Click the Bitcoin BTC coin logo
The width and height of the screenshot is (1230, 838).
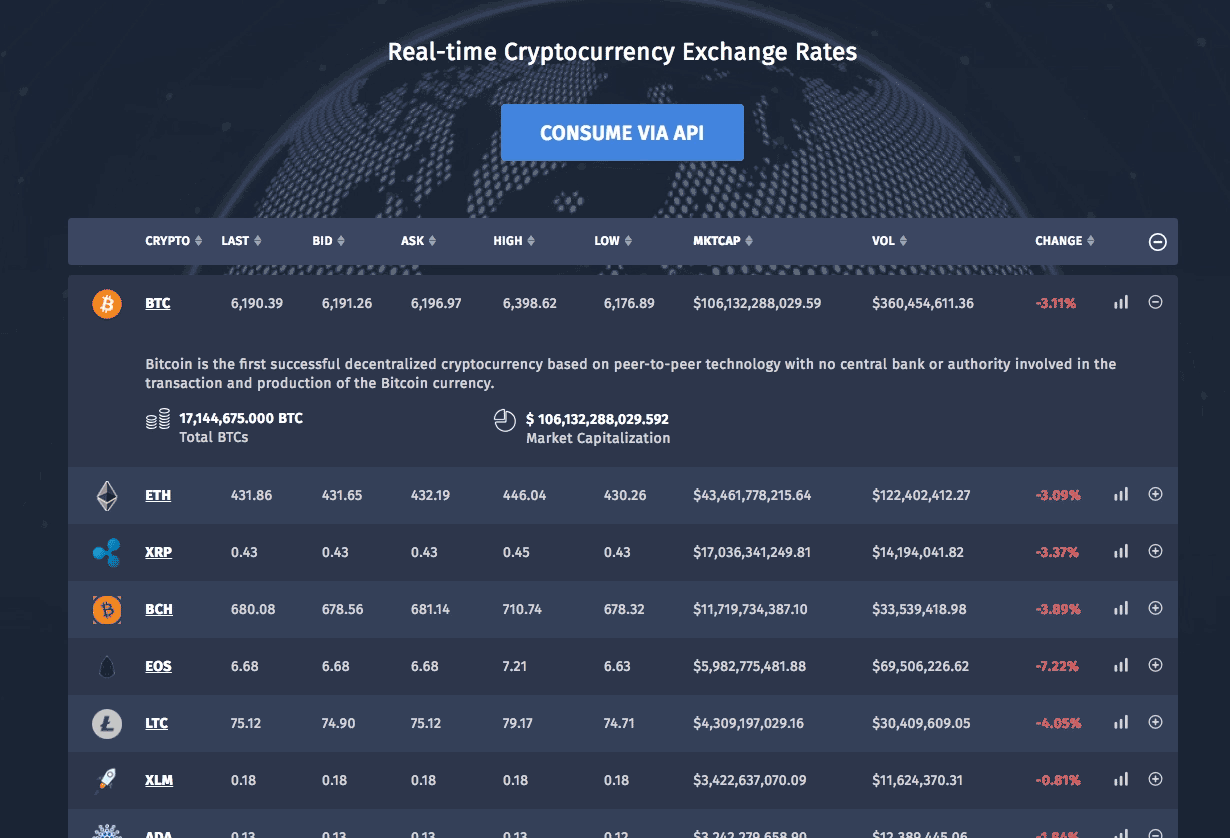coord(107,303)
